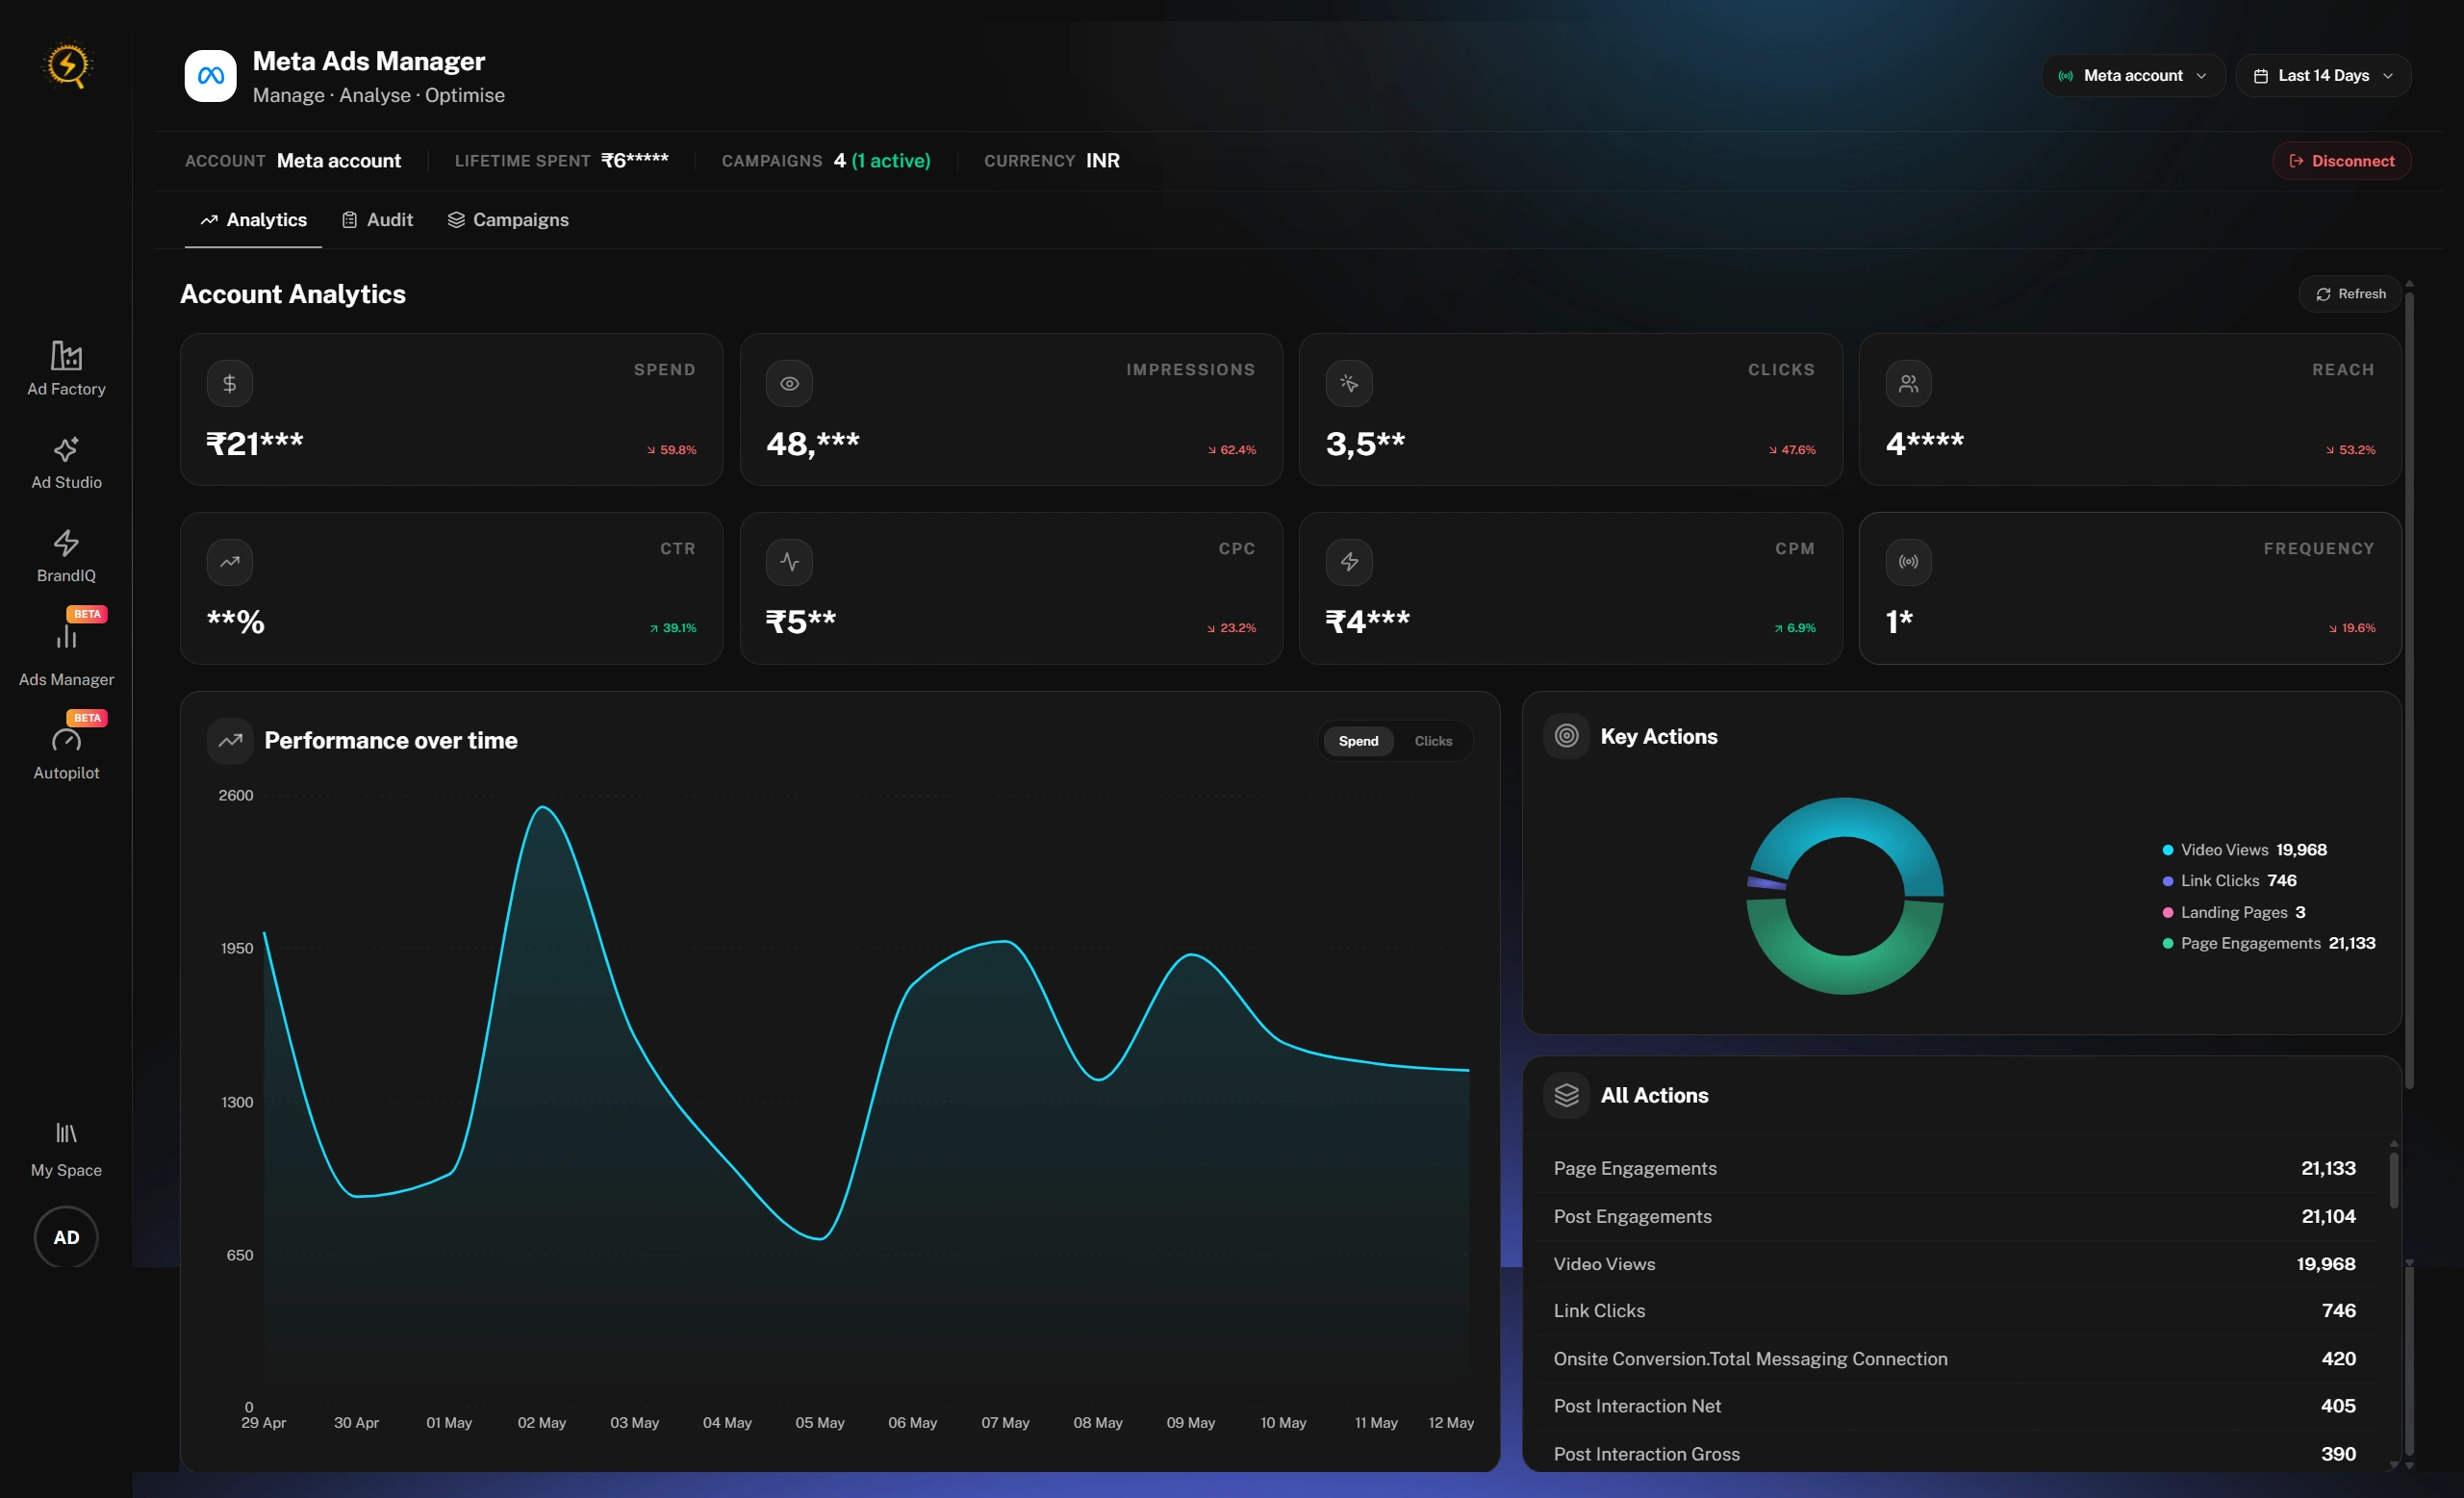Show Spend in the performance chart
The image size is (2464, 1498).
(1358, 741)
